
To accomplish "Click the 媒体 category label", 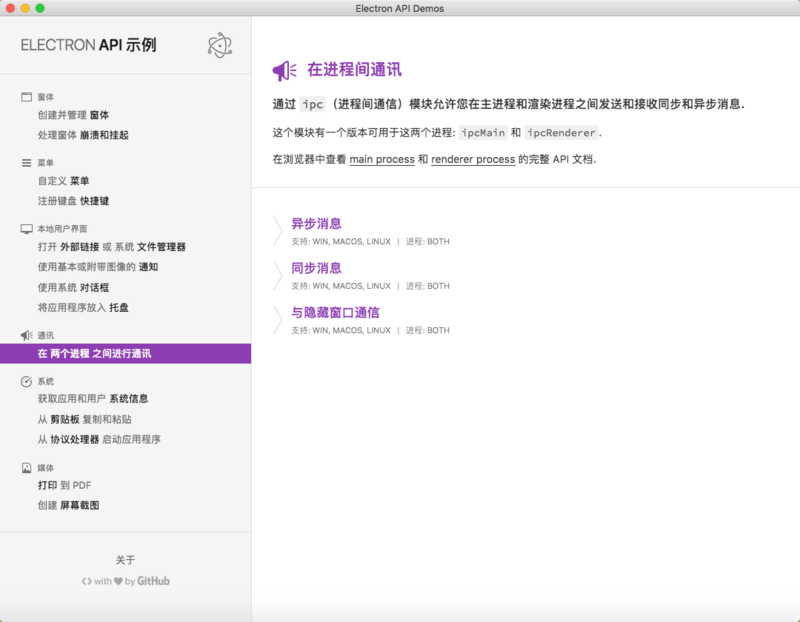I will click(x=45, y=468).
